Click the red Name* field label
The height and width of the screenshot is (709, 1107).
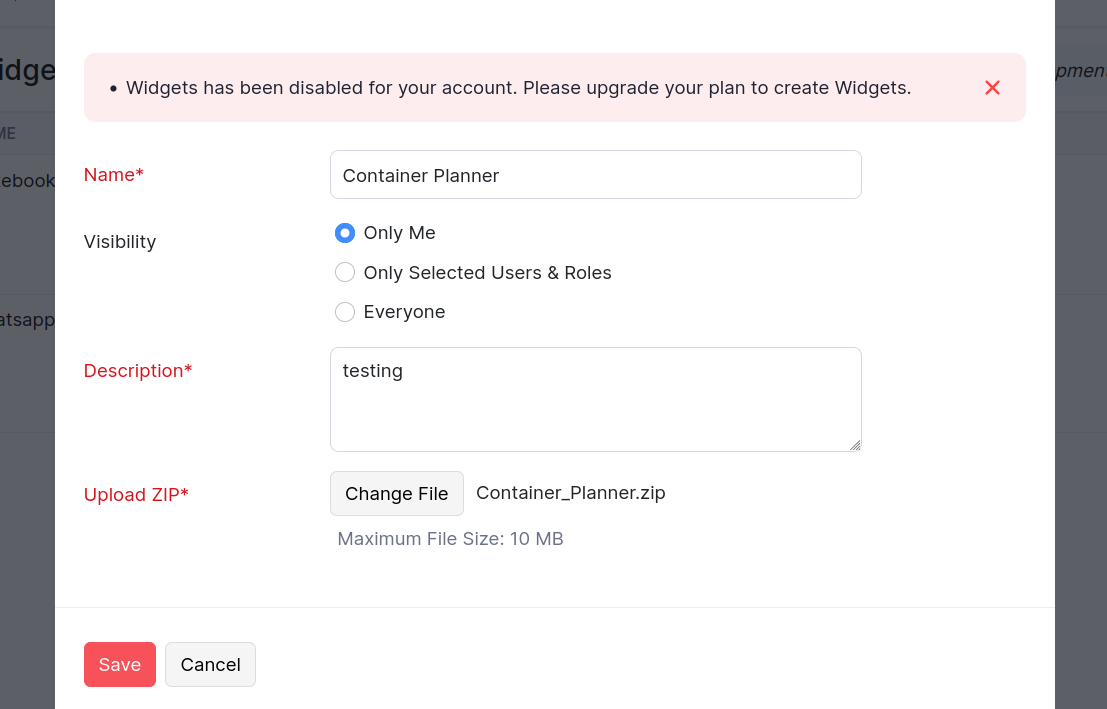point(114,175)
